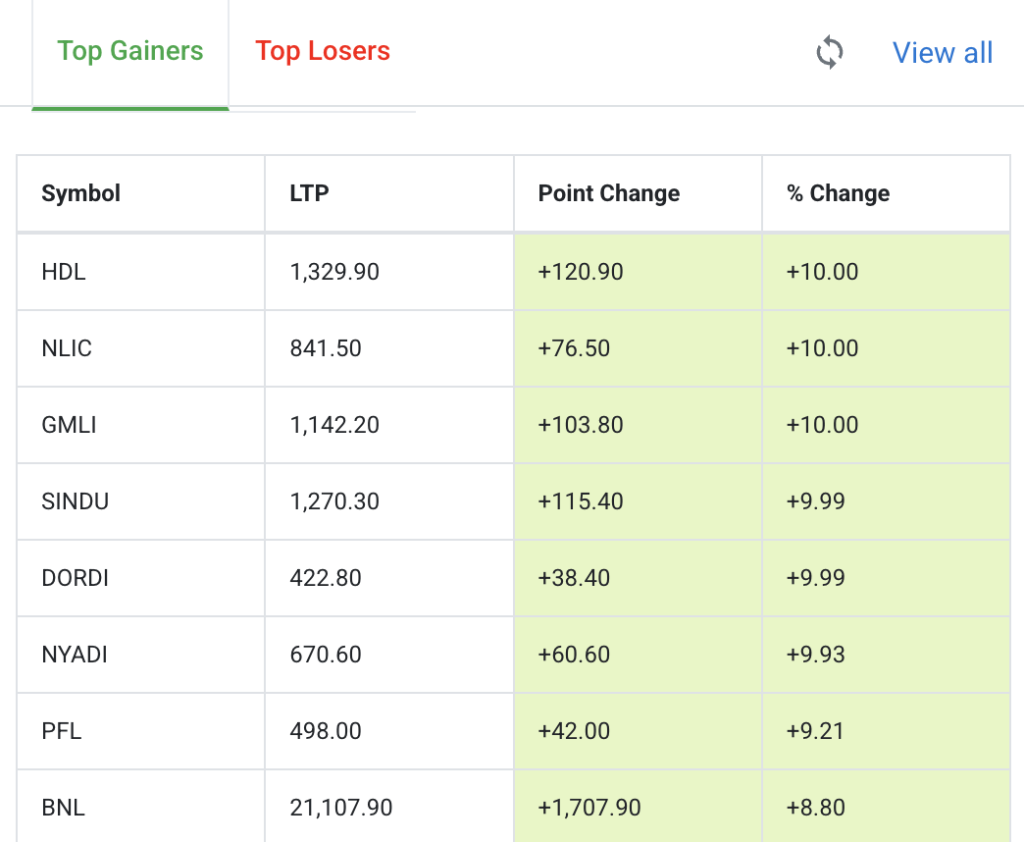The image size is (1024, 842).
Task: Click the refresh icon
Action: point(829,52)
